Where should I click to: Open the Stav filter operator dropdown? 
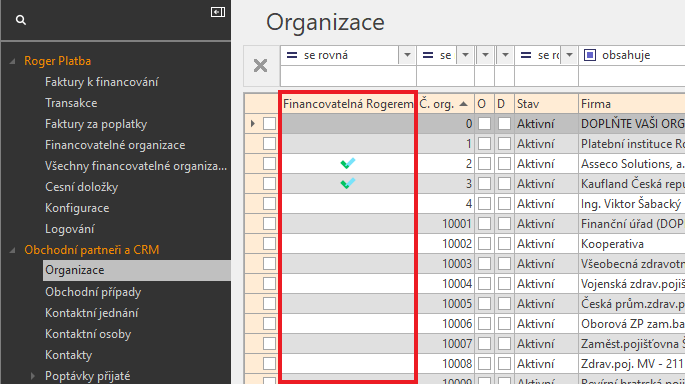pyautogui.click(x=569, y=55)
